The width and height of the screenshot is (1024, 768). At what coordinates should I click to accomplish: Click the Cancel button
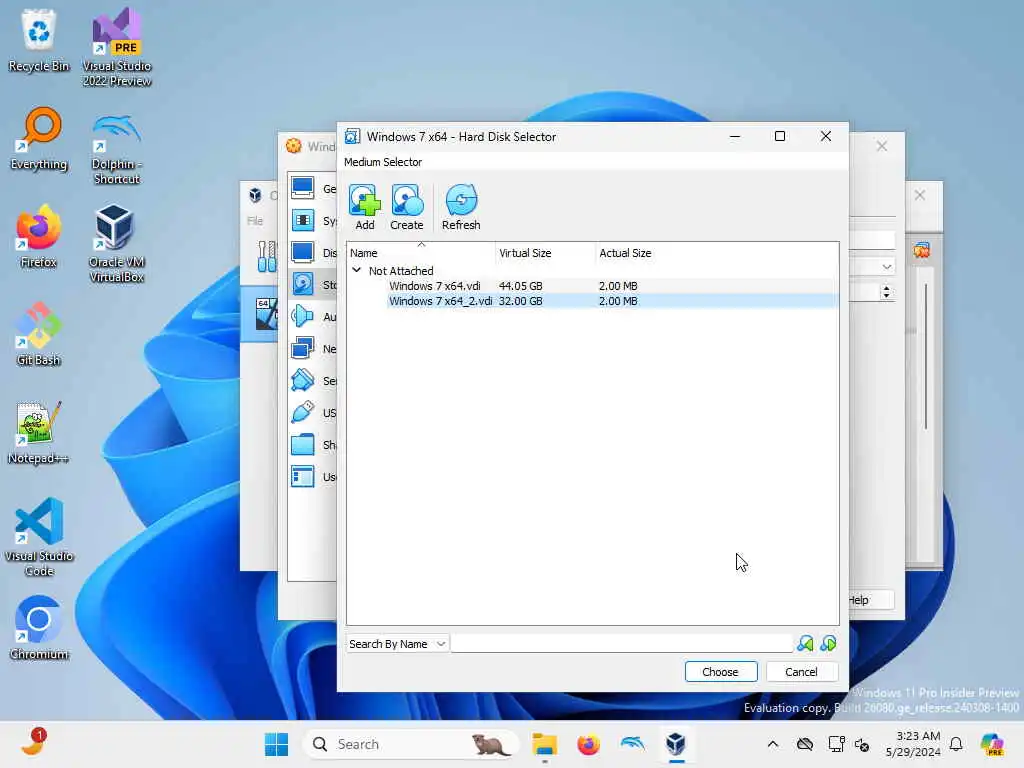coord(801,672)
